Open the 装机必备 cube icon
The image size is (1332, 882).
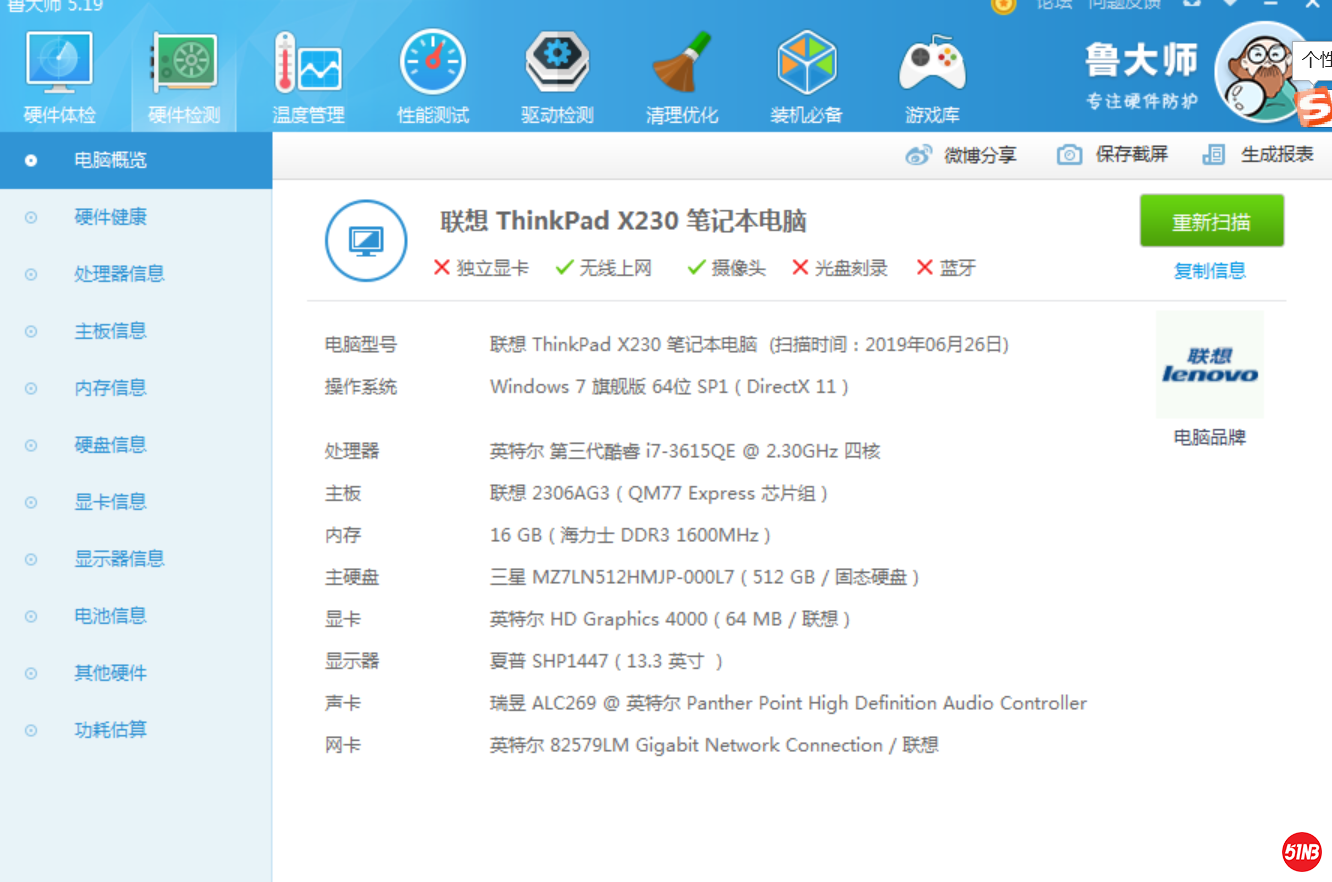[x=806, y=65]
